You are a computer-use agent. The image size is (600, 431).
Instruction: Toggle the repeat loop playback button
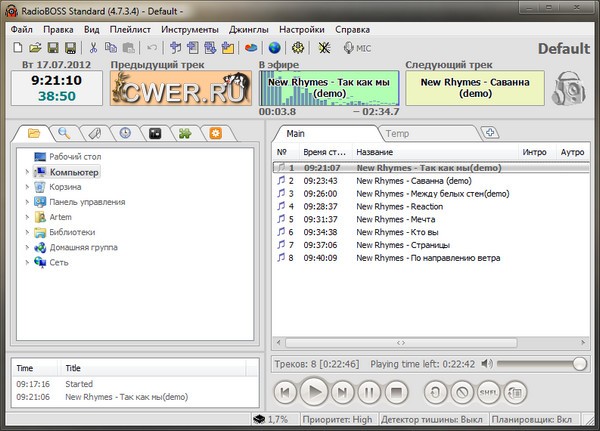(434, 393)
